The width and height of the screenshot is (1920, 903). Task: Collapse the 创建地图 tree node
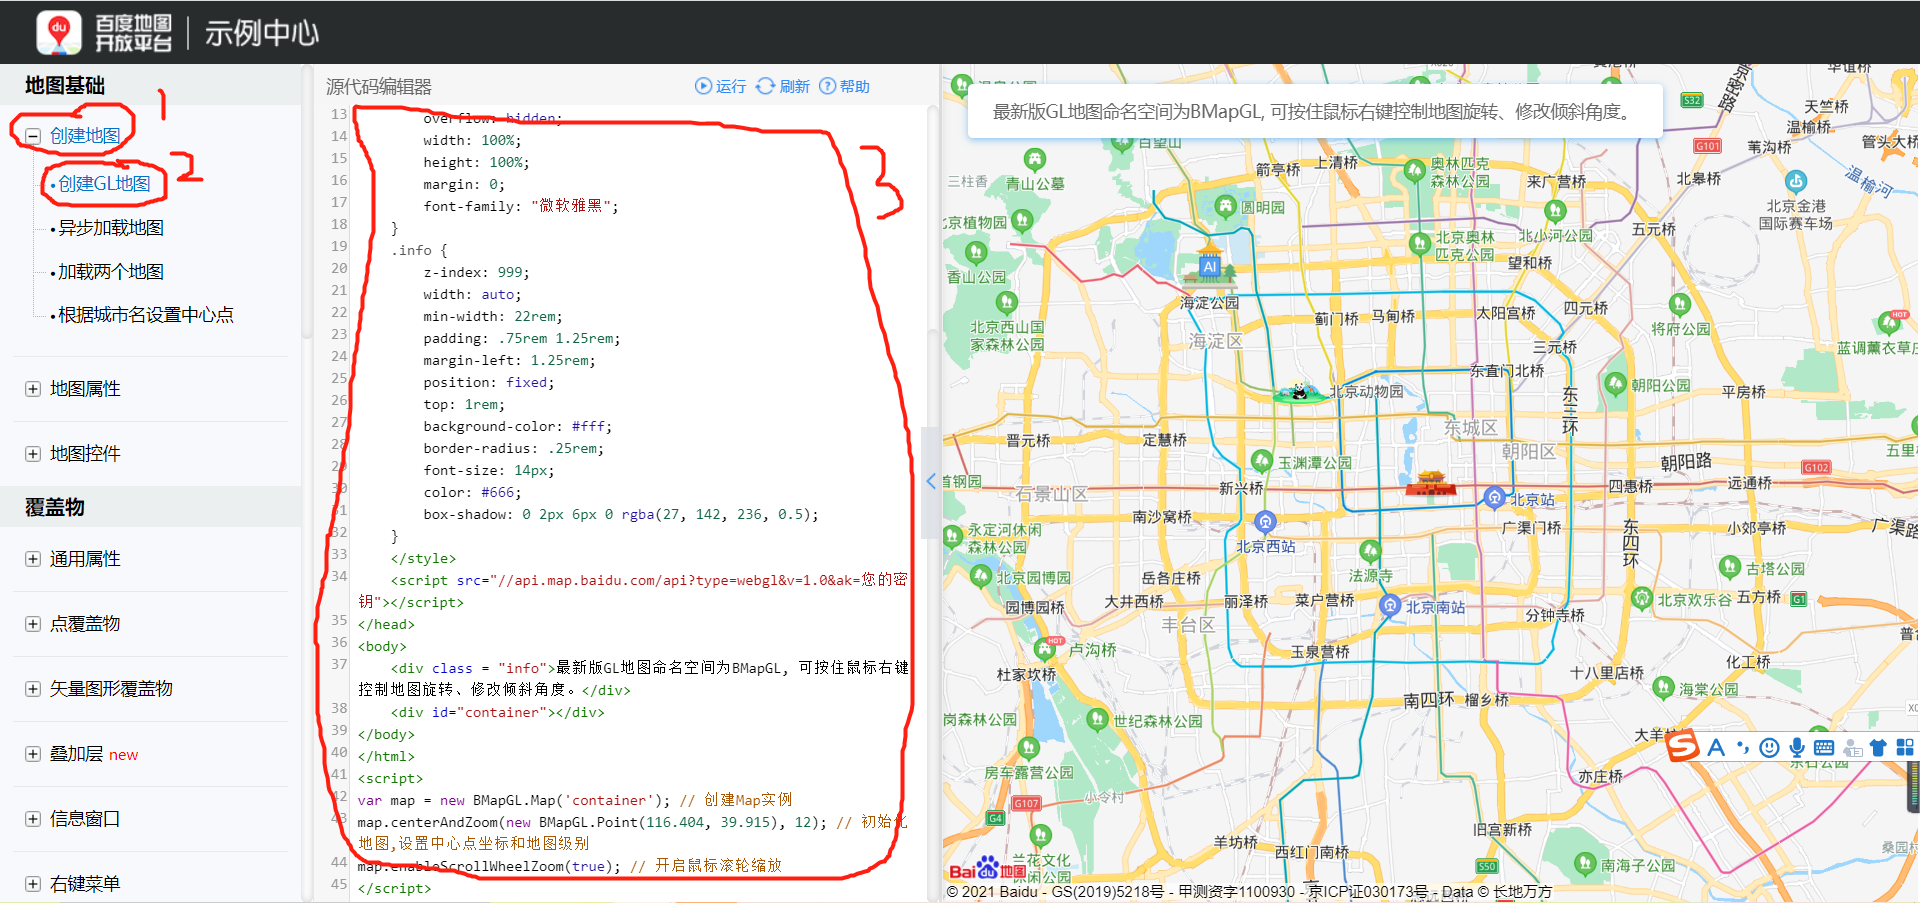[x=33, y=136]
